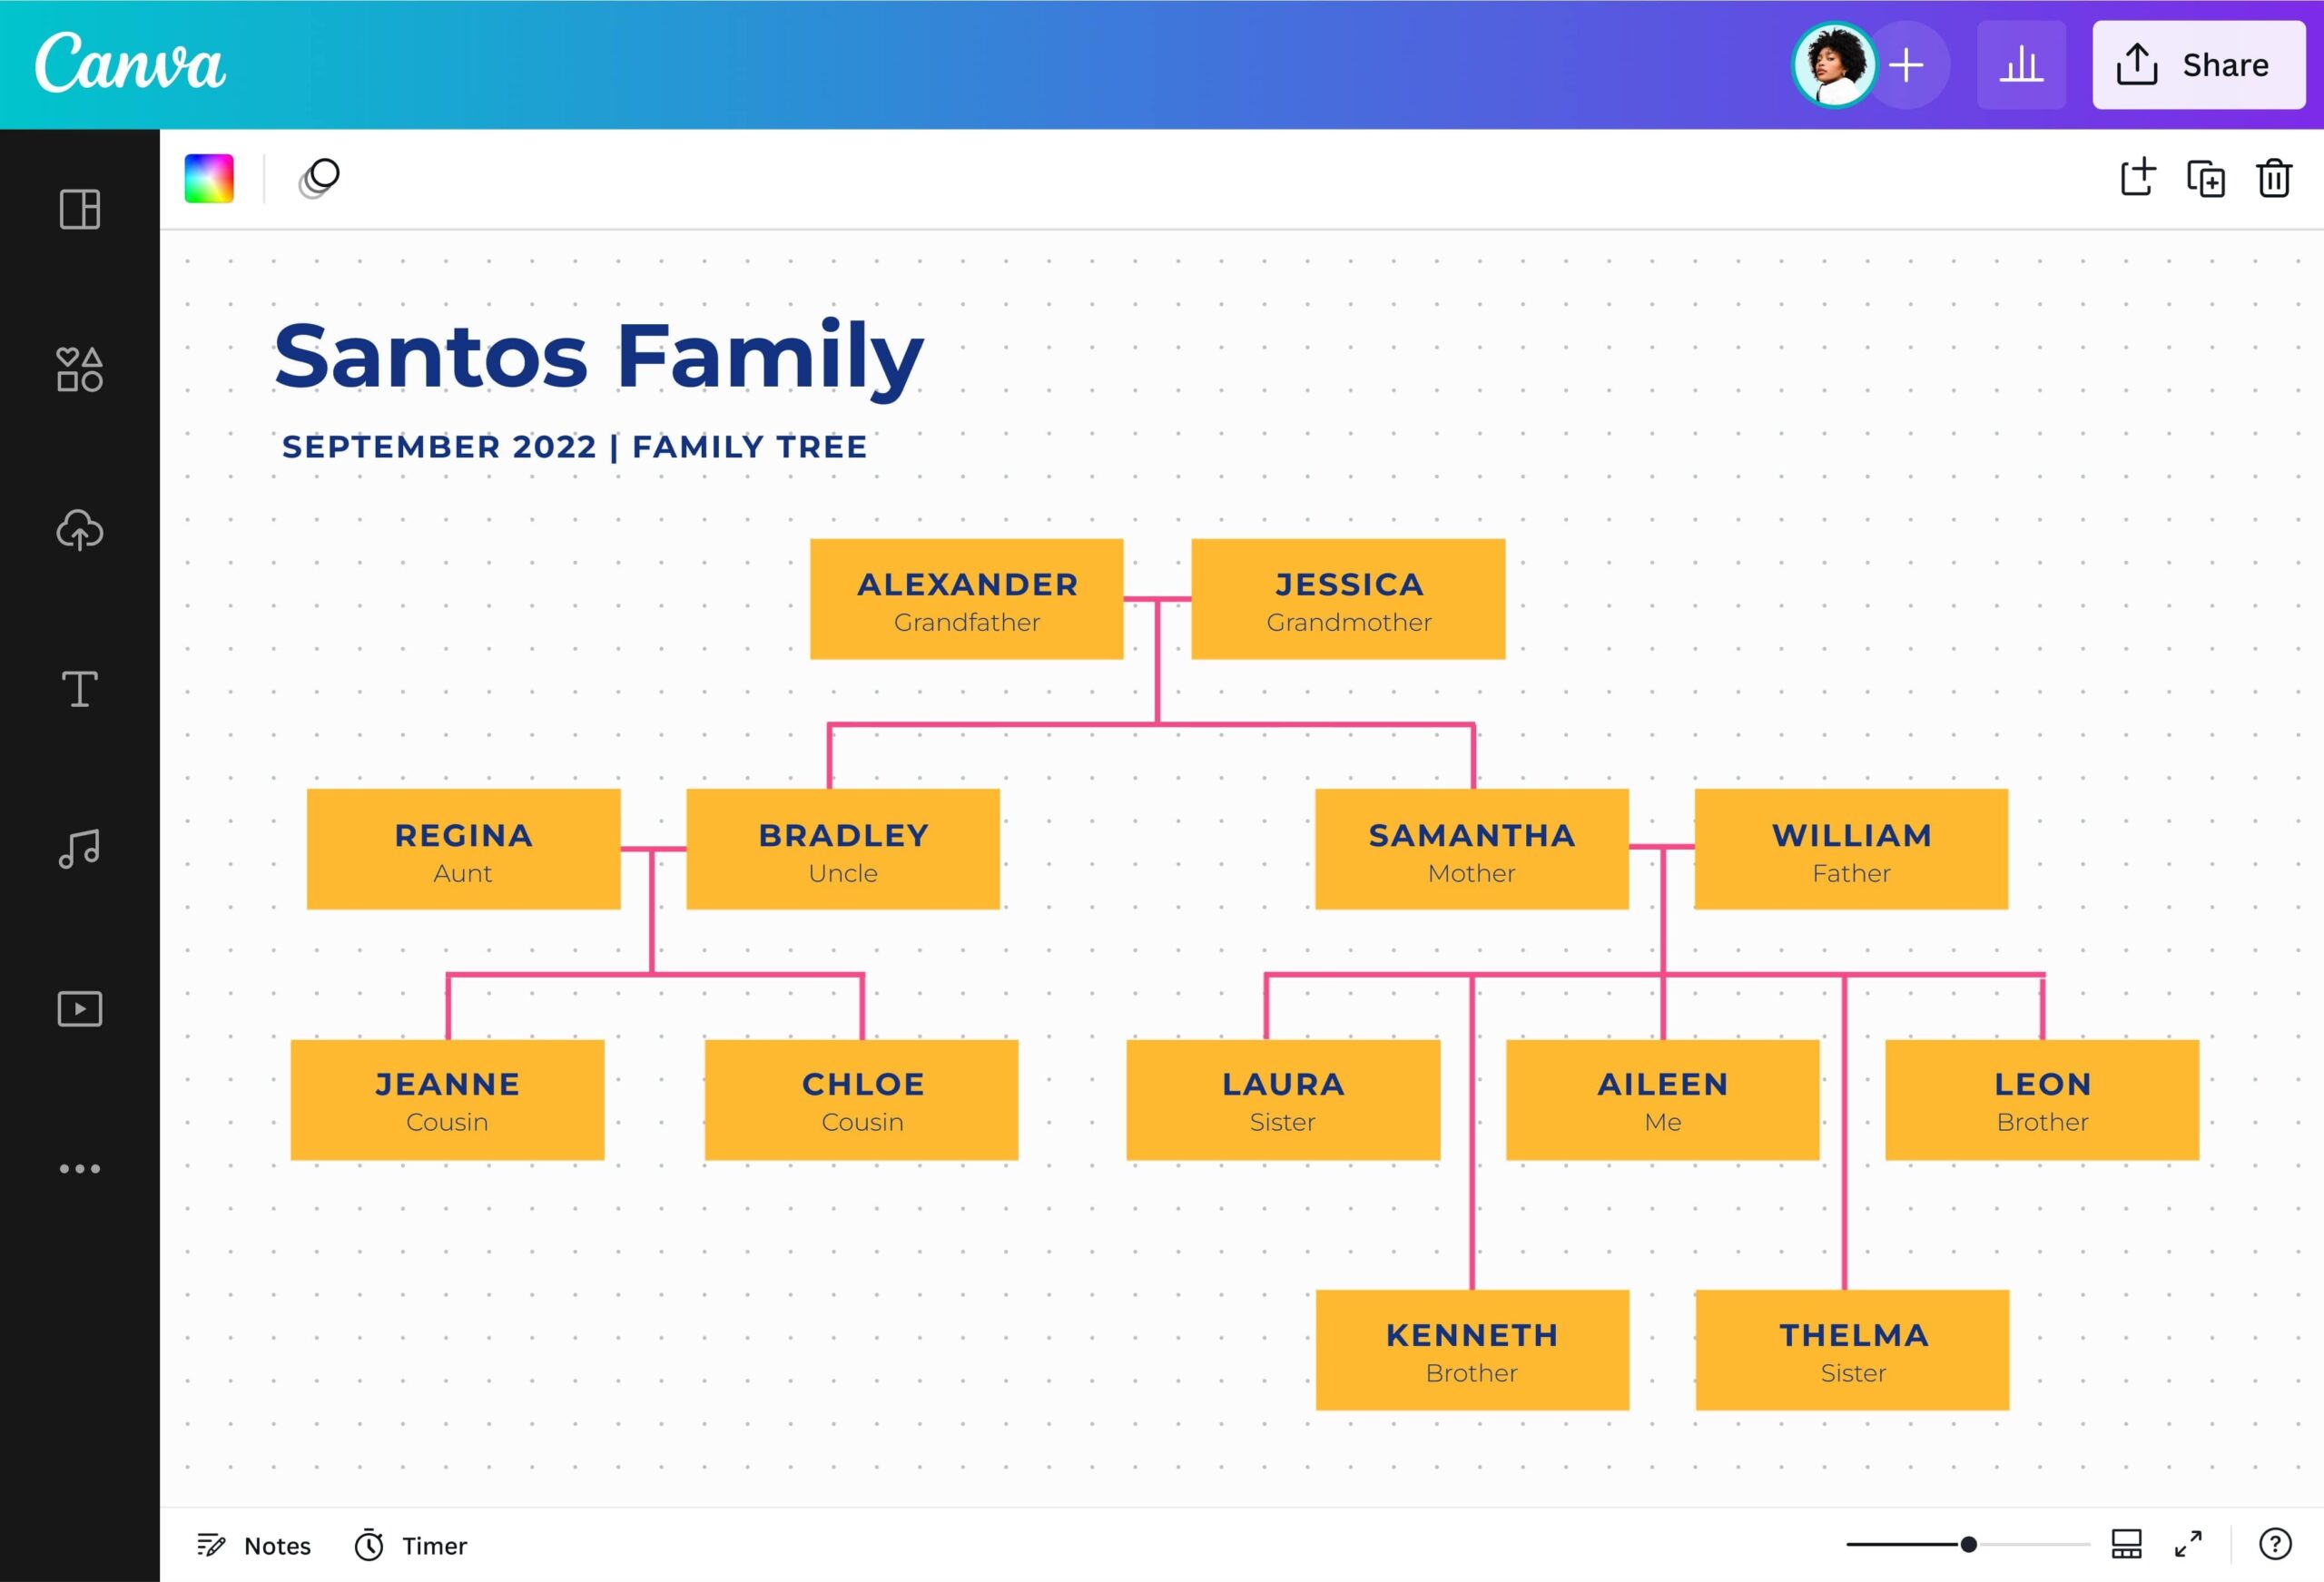Select the line style tool in toolbar
Screen dimensions: 2324x1582
320,178
